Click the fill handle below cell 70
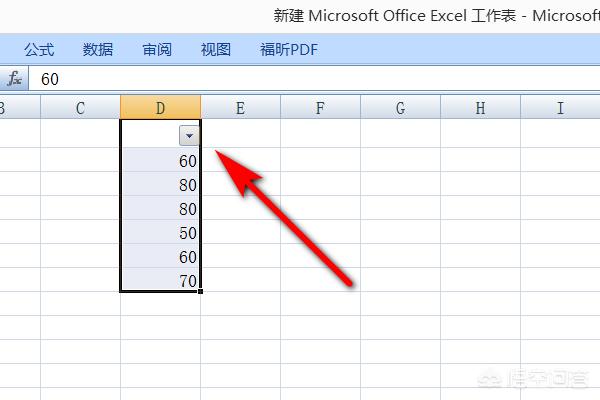 click(x=201, y=292)
